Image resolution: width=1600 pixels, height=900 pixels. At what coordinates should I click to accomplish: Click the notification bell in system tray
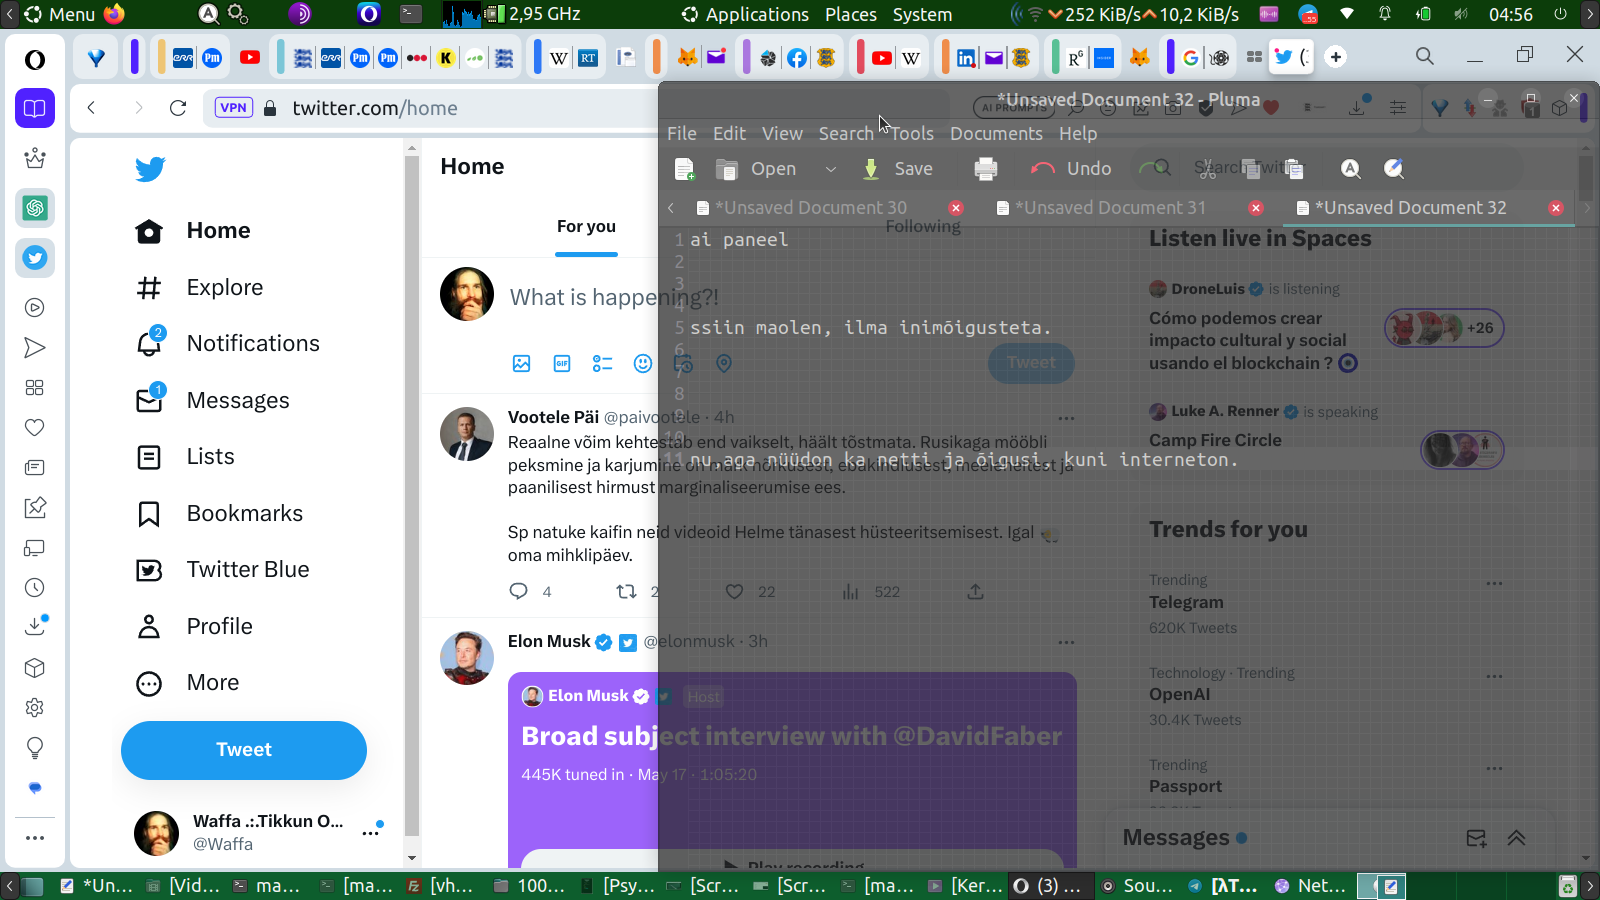click(1385, 14)
